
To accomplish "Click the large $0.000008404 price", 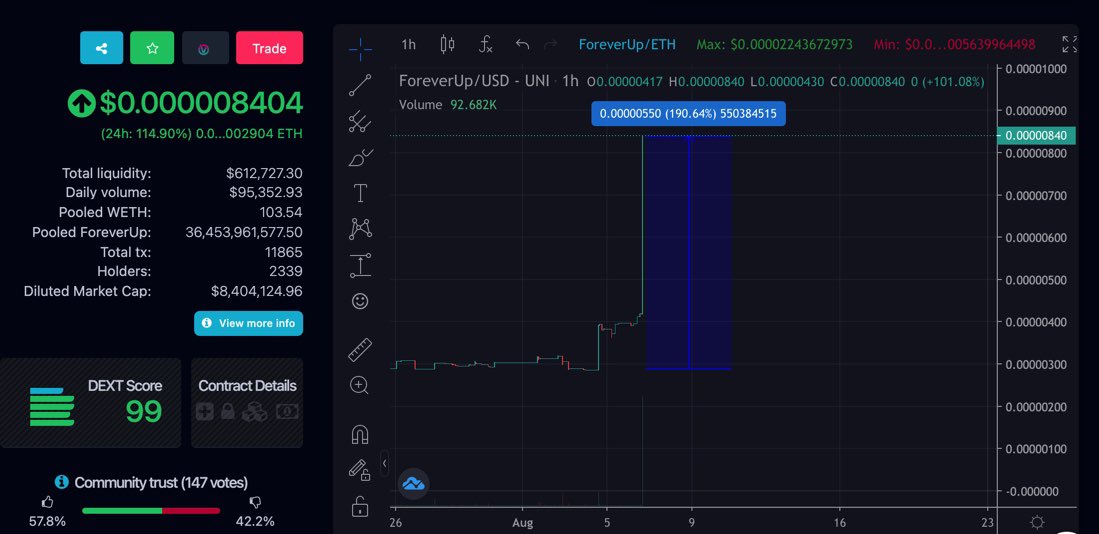I will [x=201, y=103].
